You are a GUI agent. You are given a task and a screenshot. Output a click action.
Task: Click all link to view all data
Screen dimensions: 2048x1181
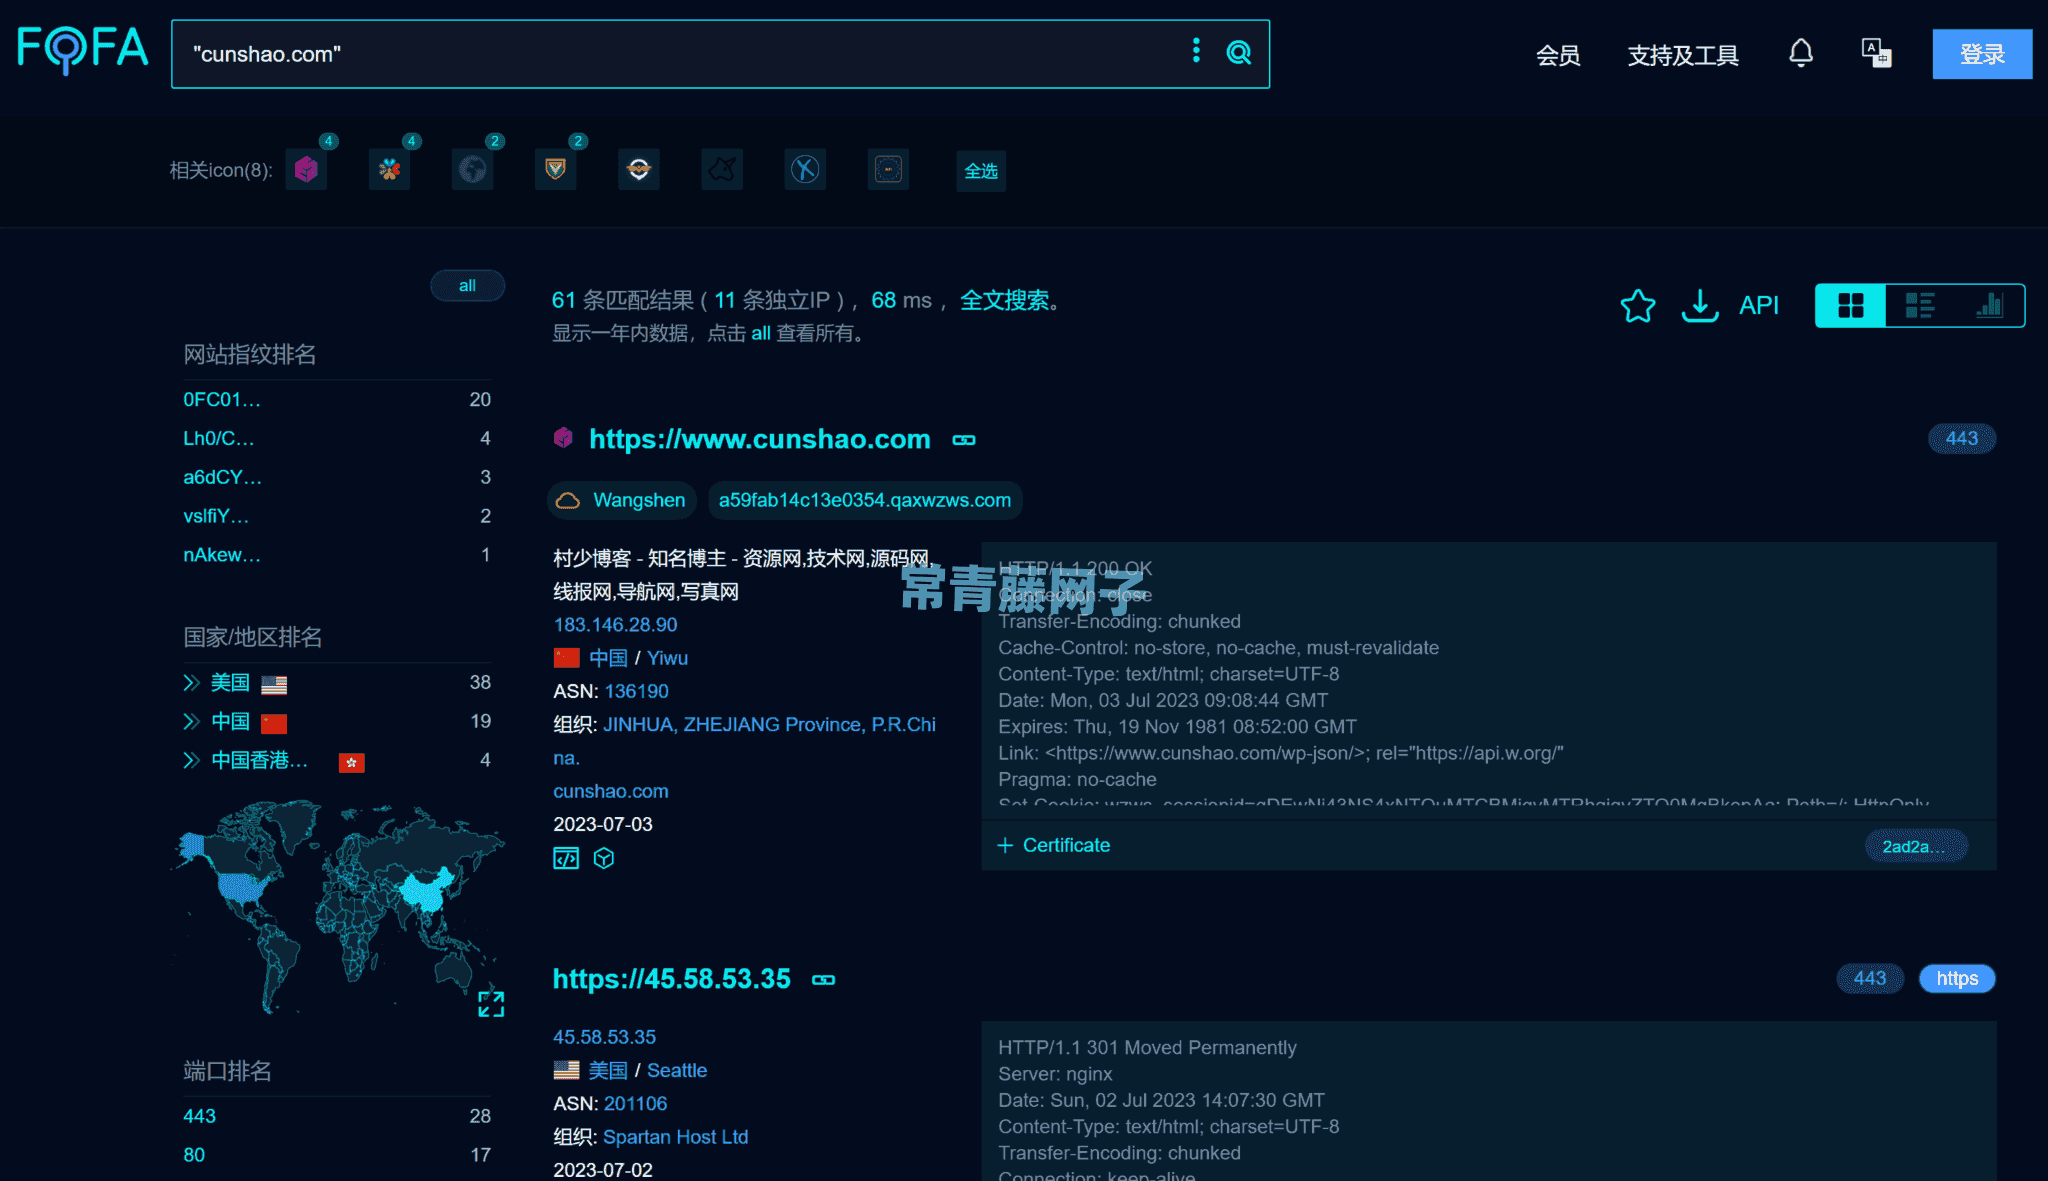click(761, 333)
